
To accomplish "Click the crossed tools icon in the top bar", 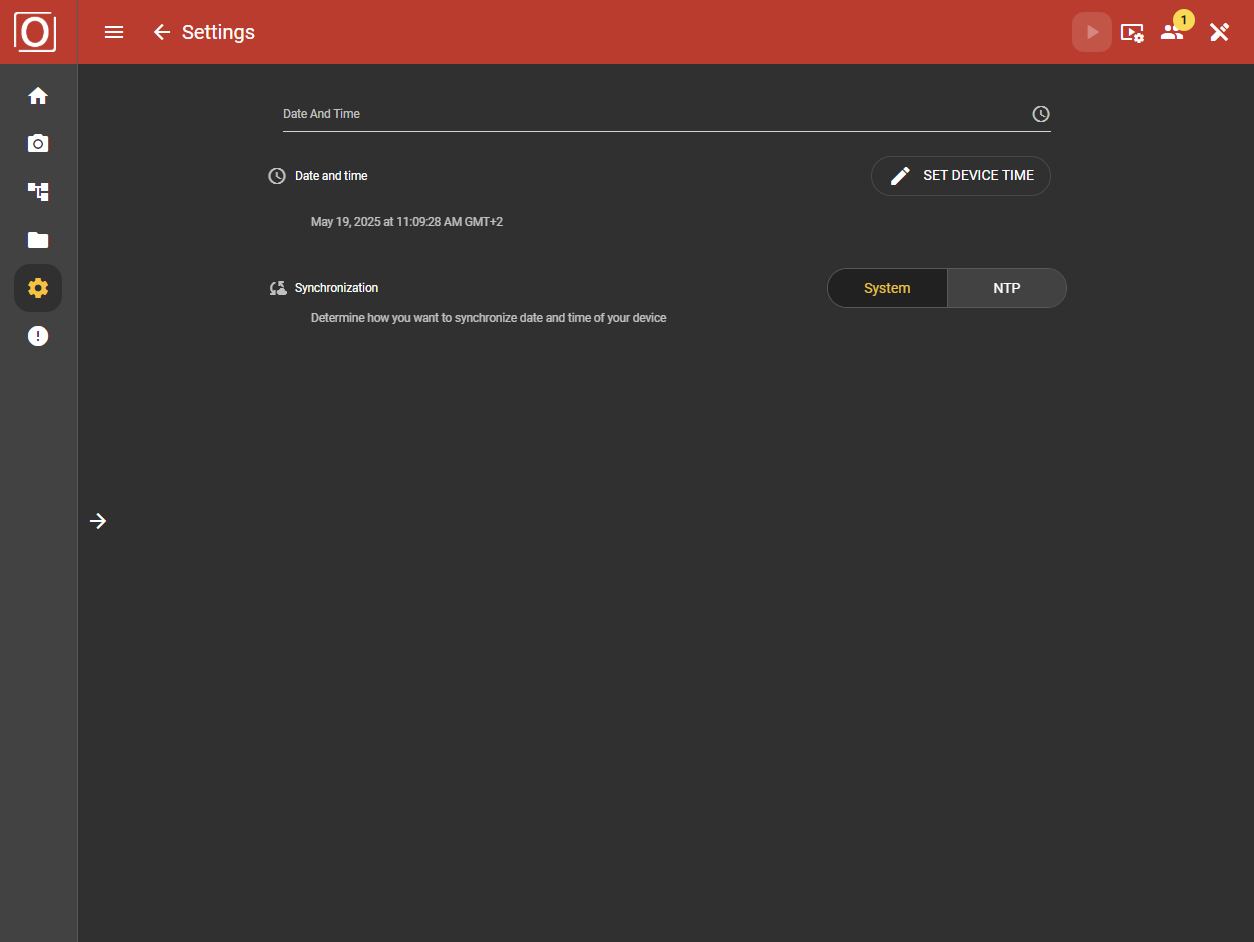I will click(1219, 32).
